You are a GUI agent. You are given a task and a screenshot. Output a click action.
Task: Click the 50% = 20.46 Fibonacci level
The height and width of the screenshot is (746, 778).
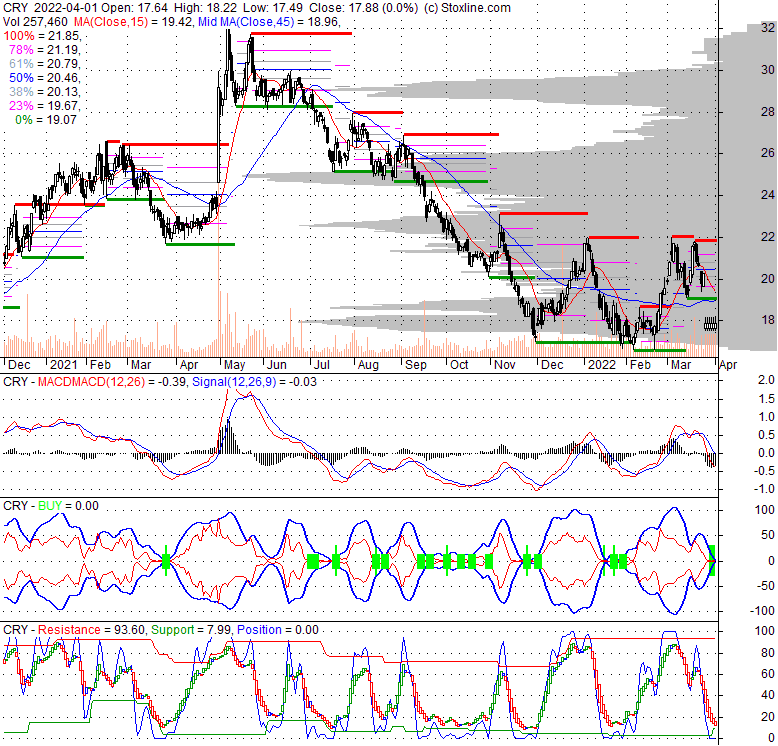45,77
